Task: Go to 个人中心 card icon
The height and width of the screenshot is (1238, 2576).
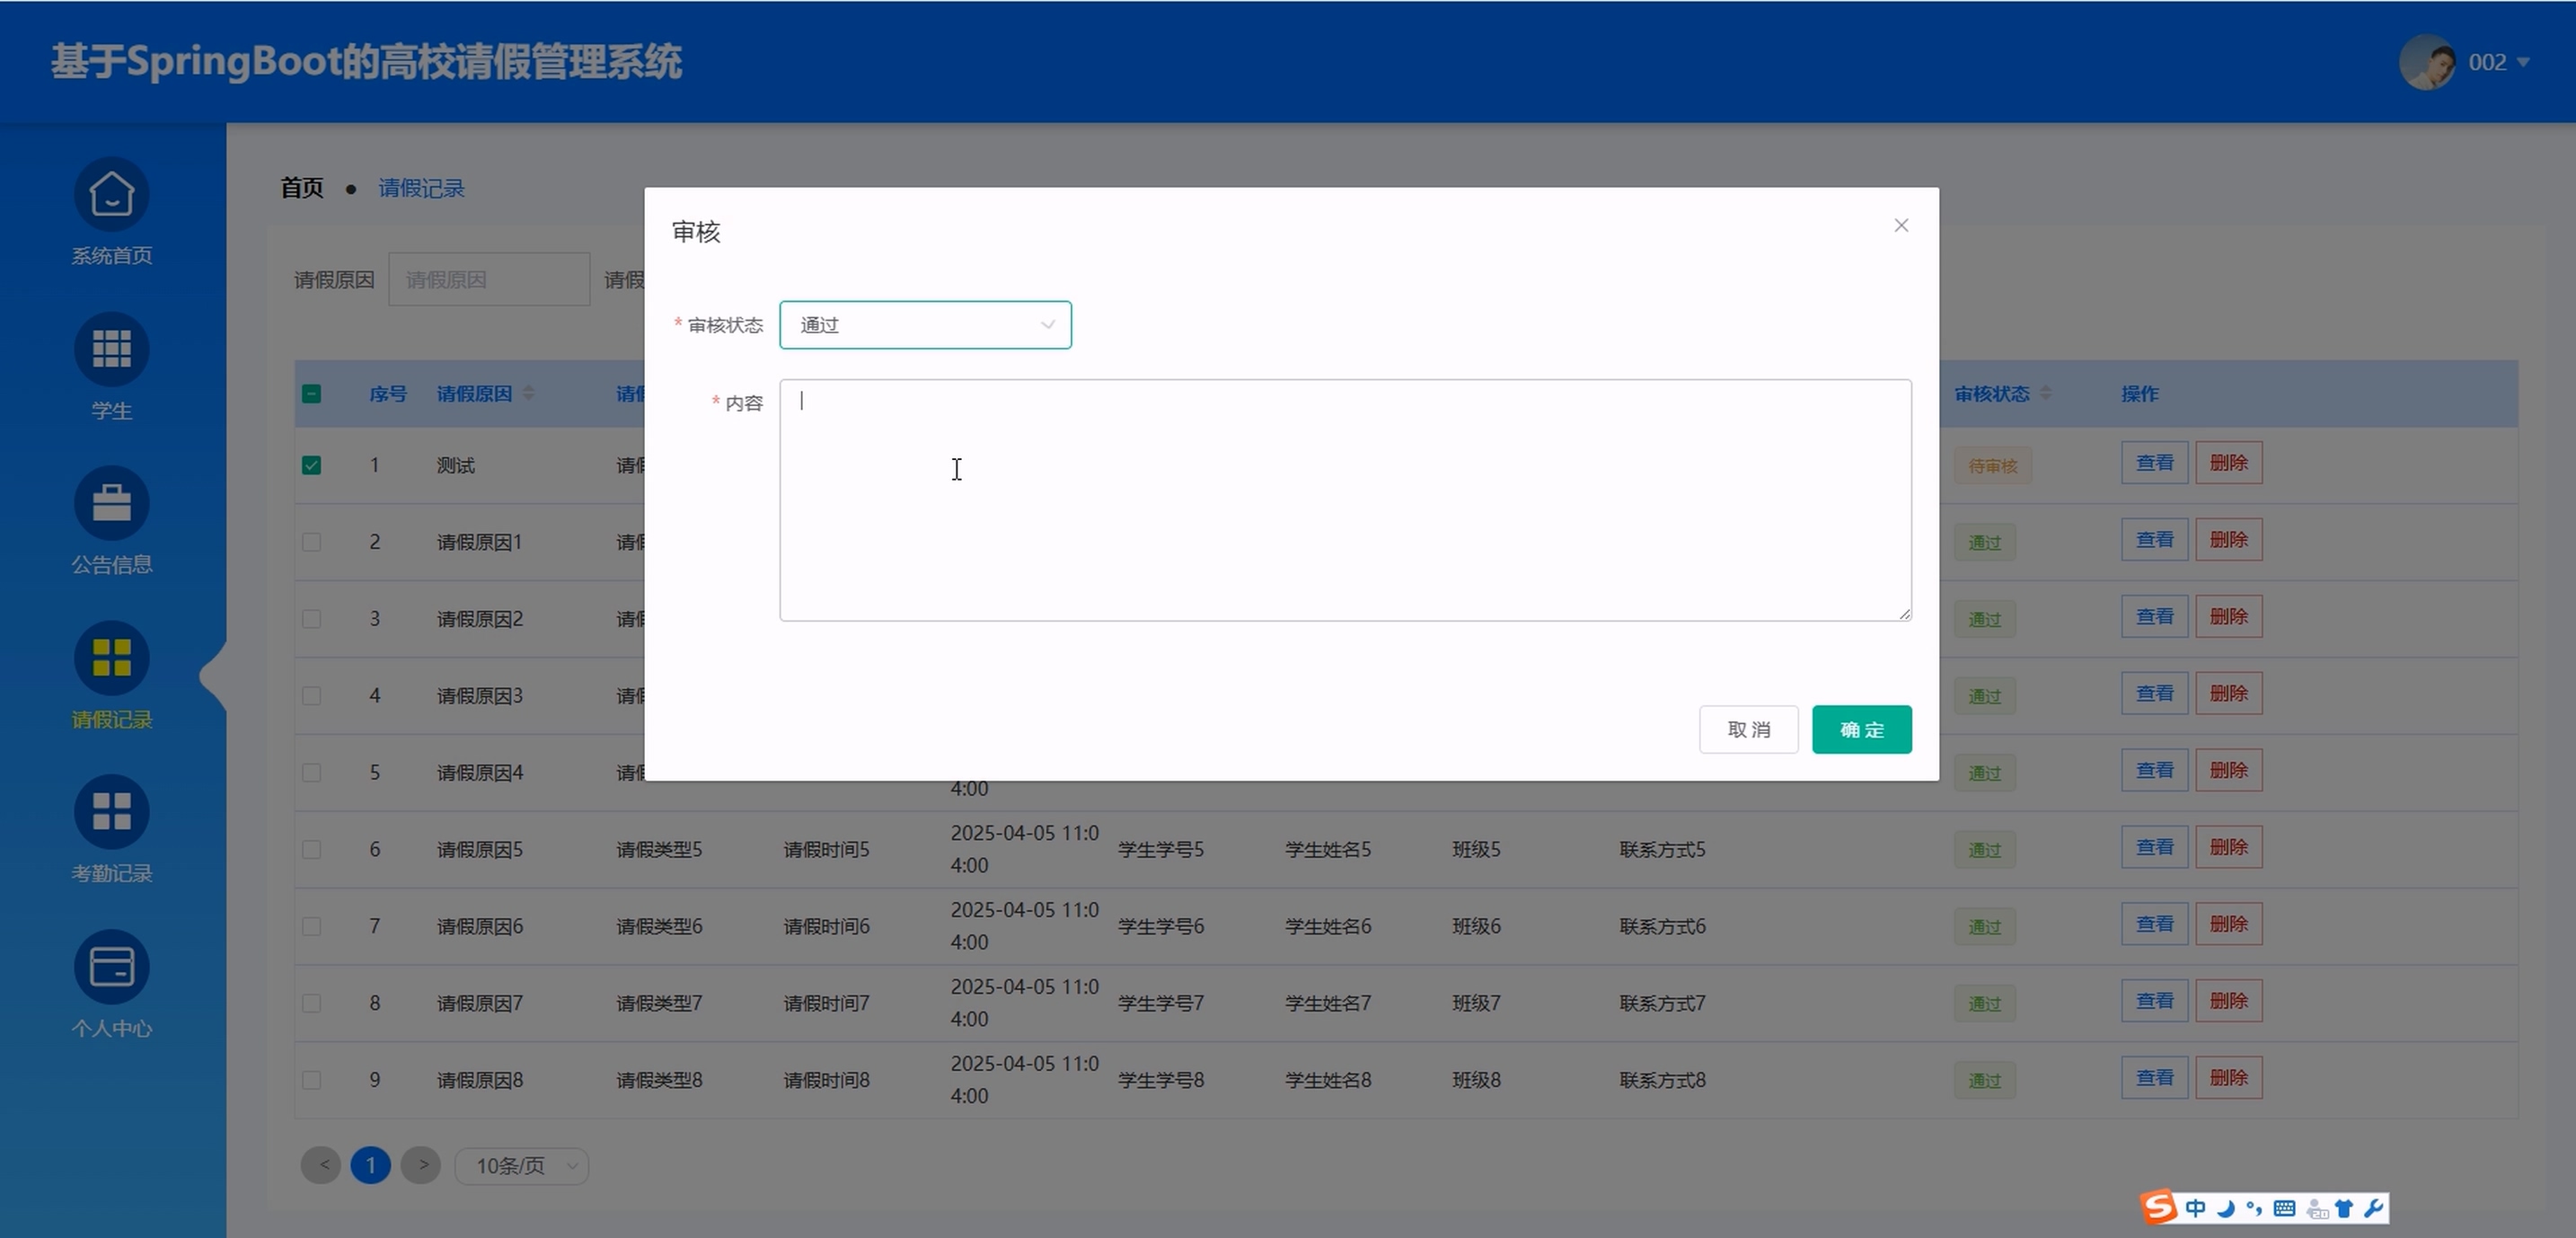Action: click(111, 967)
